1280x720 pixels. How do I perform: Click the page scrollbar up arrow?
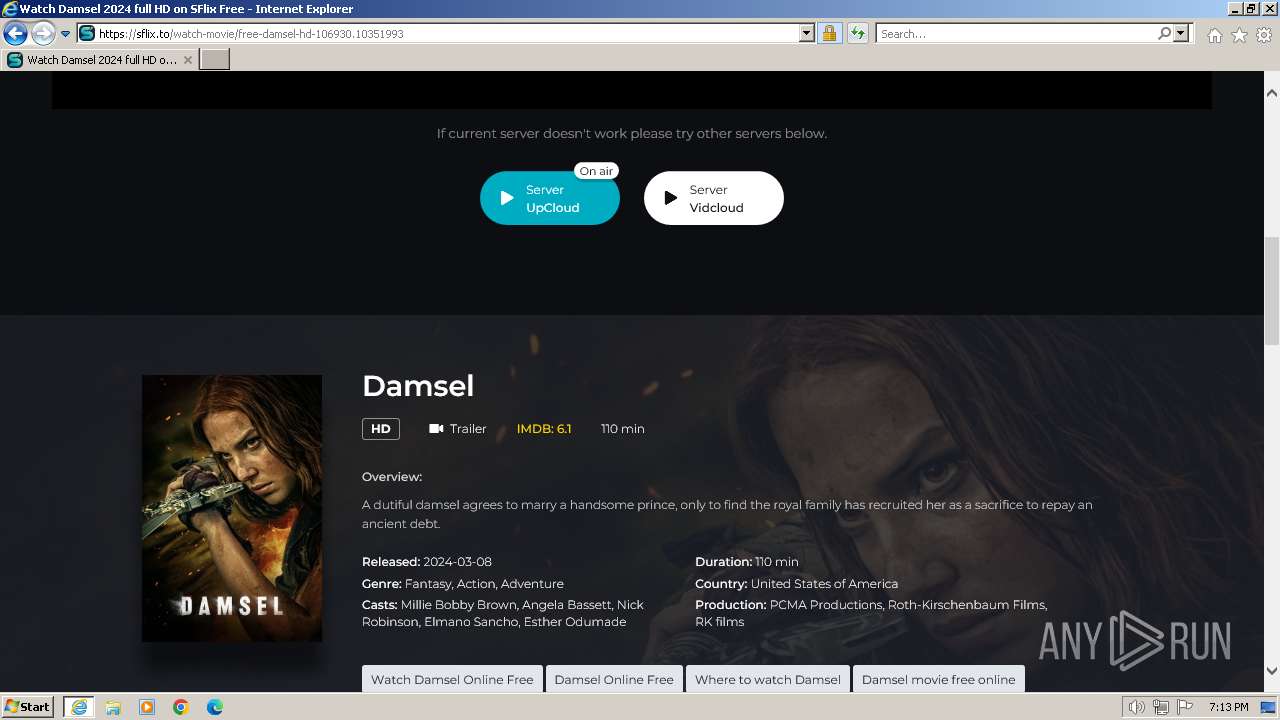pos(1272,93)
